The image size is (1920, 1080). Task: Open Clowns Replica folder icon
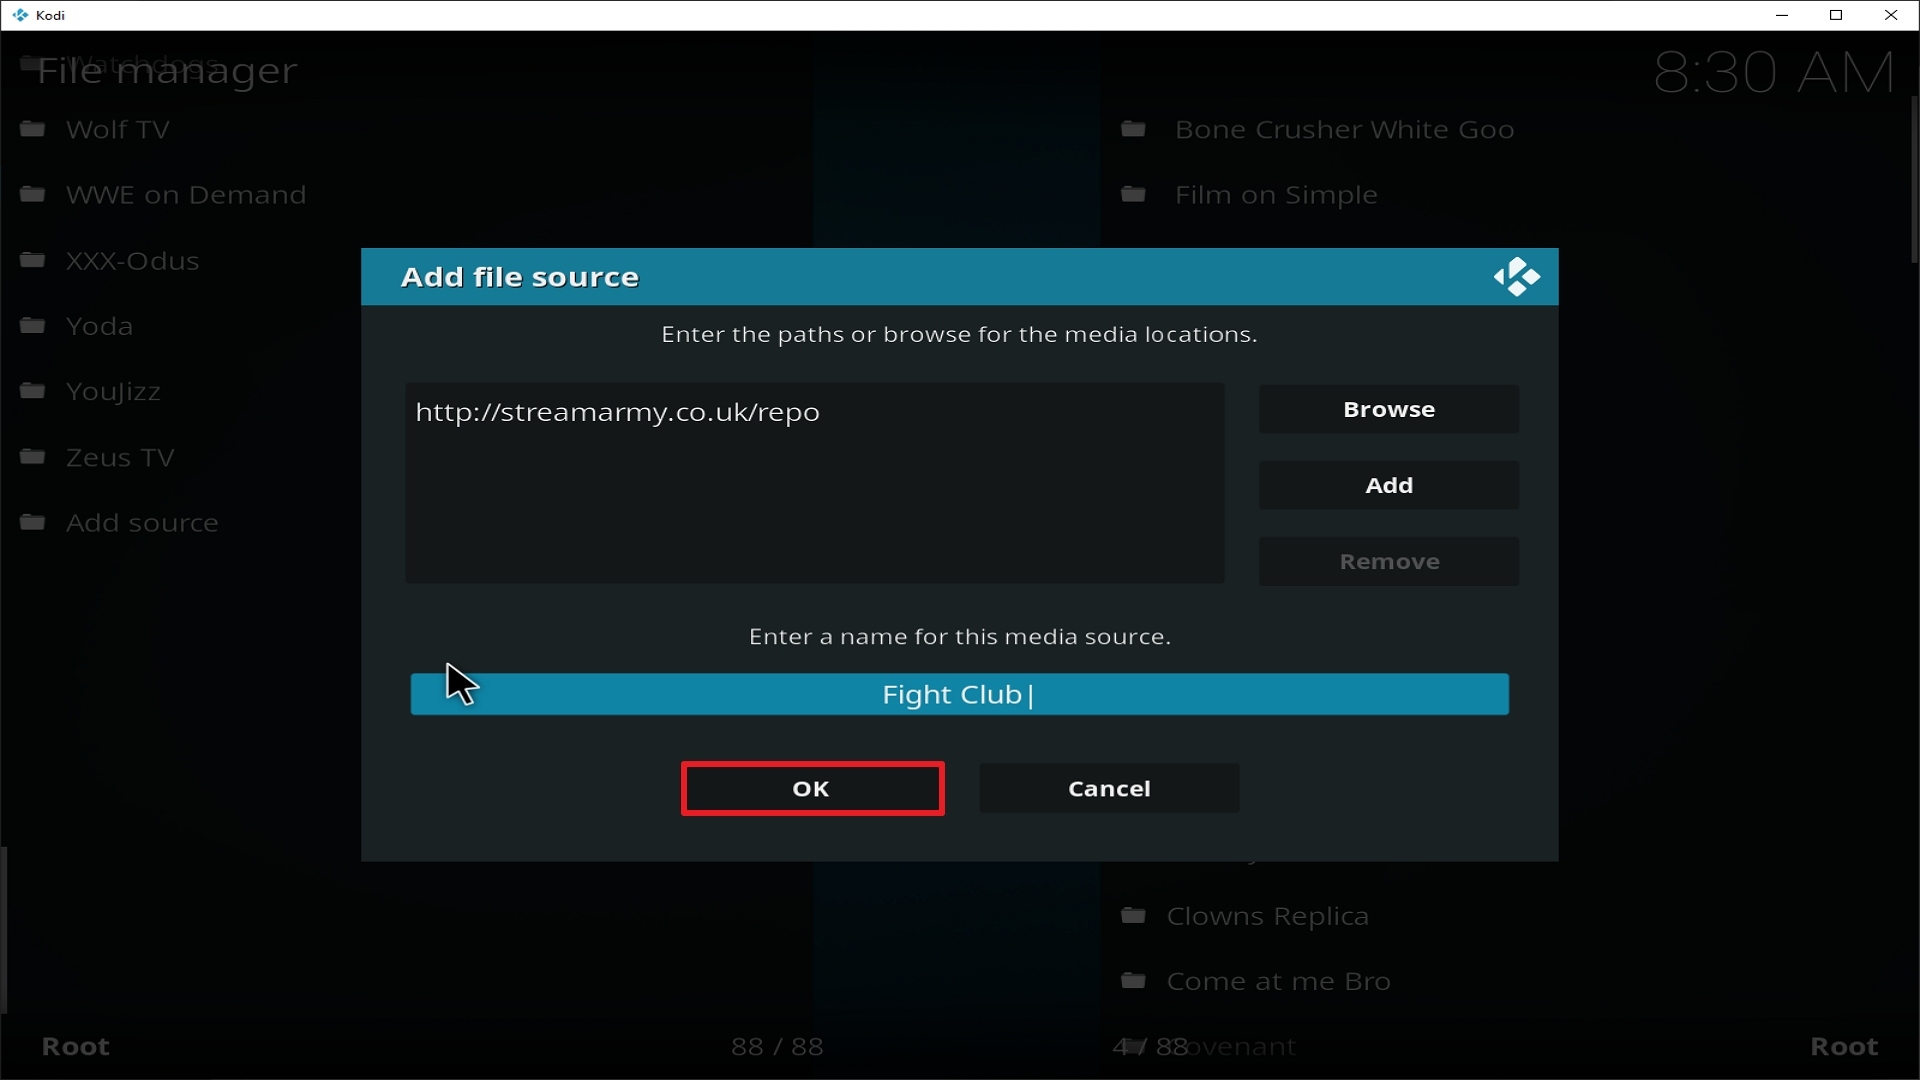pyautogui.click(x=1133, y=916)
